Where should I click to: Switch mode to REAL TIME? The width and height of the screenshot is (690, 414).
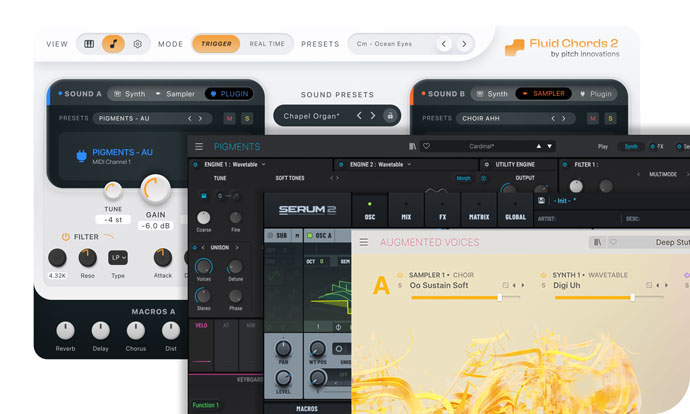pyautogui.click(x=267, y=44)
